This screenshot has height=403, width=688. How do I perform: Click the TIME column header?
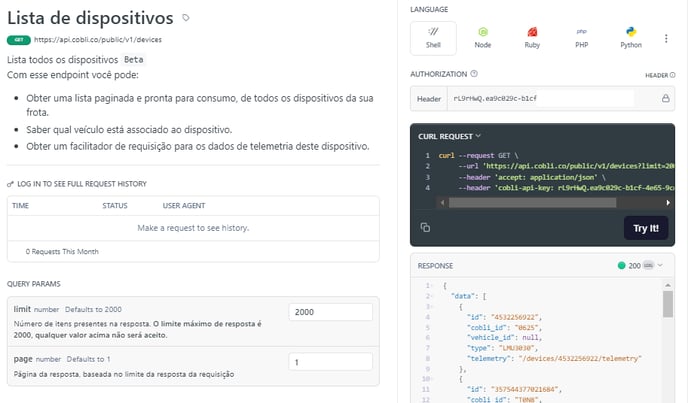(20, 205)
